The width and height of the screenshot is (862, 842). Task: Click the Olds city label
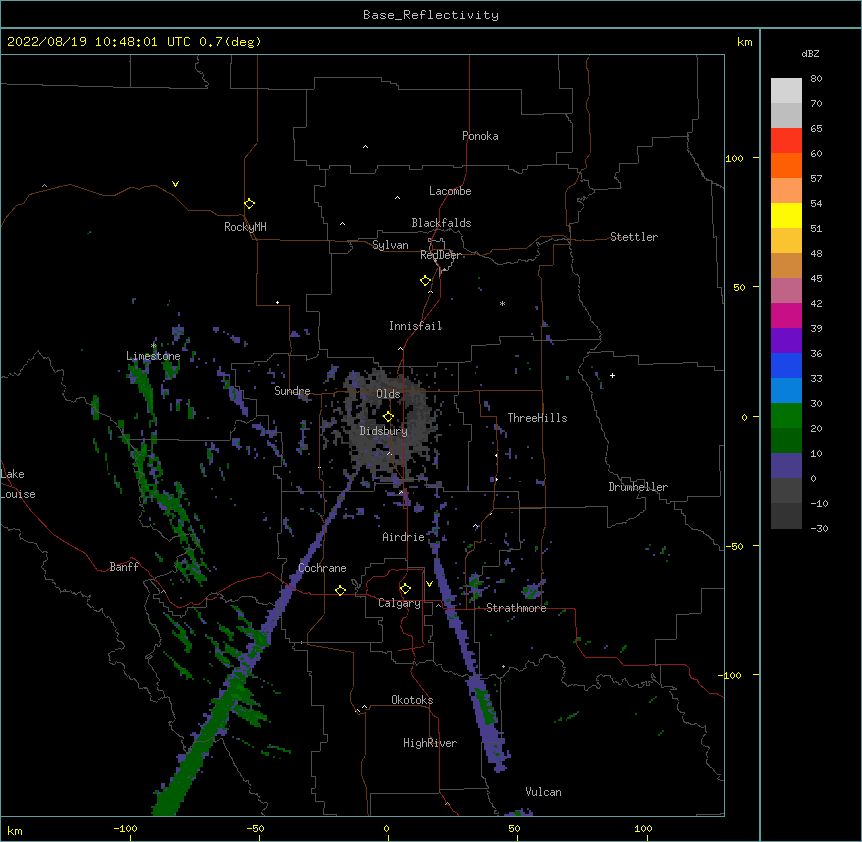point(388,394)
